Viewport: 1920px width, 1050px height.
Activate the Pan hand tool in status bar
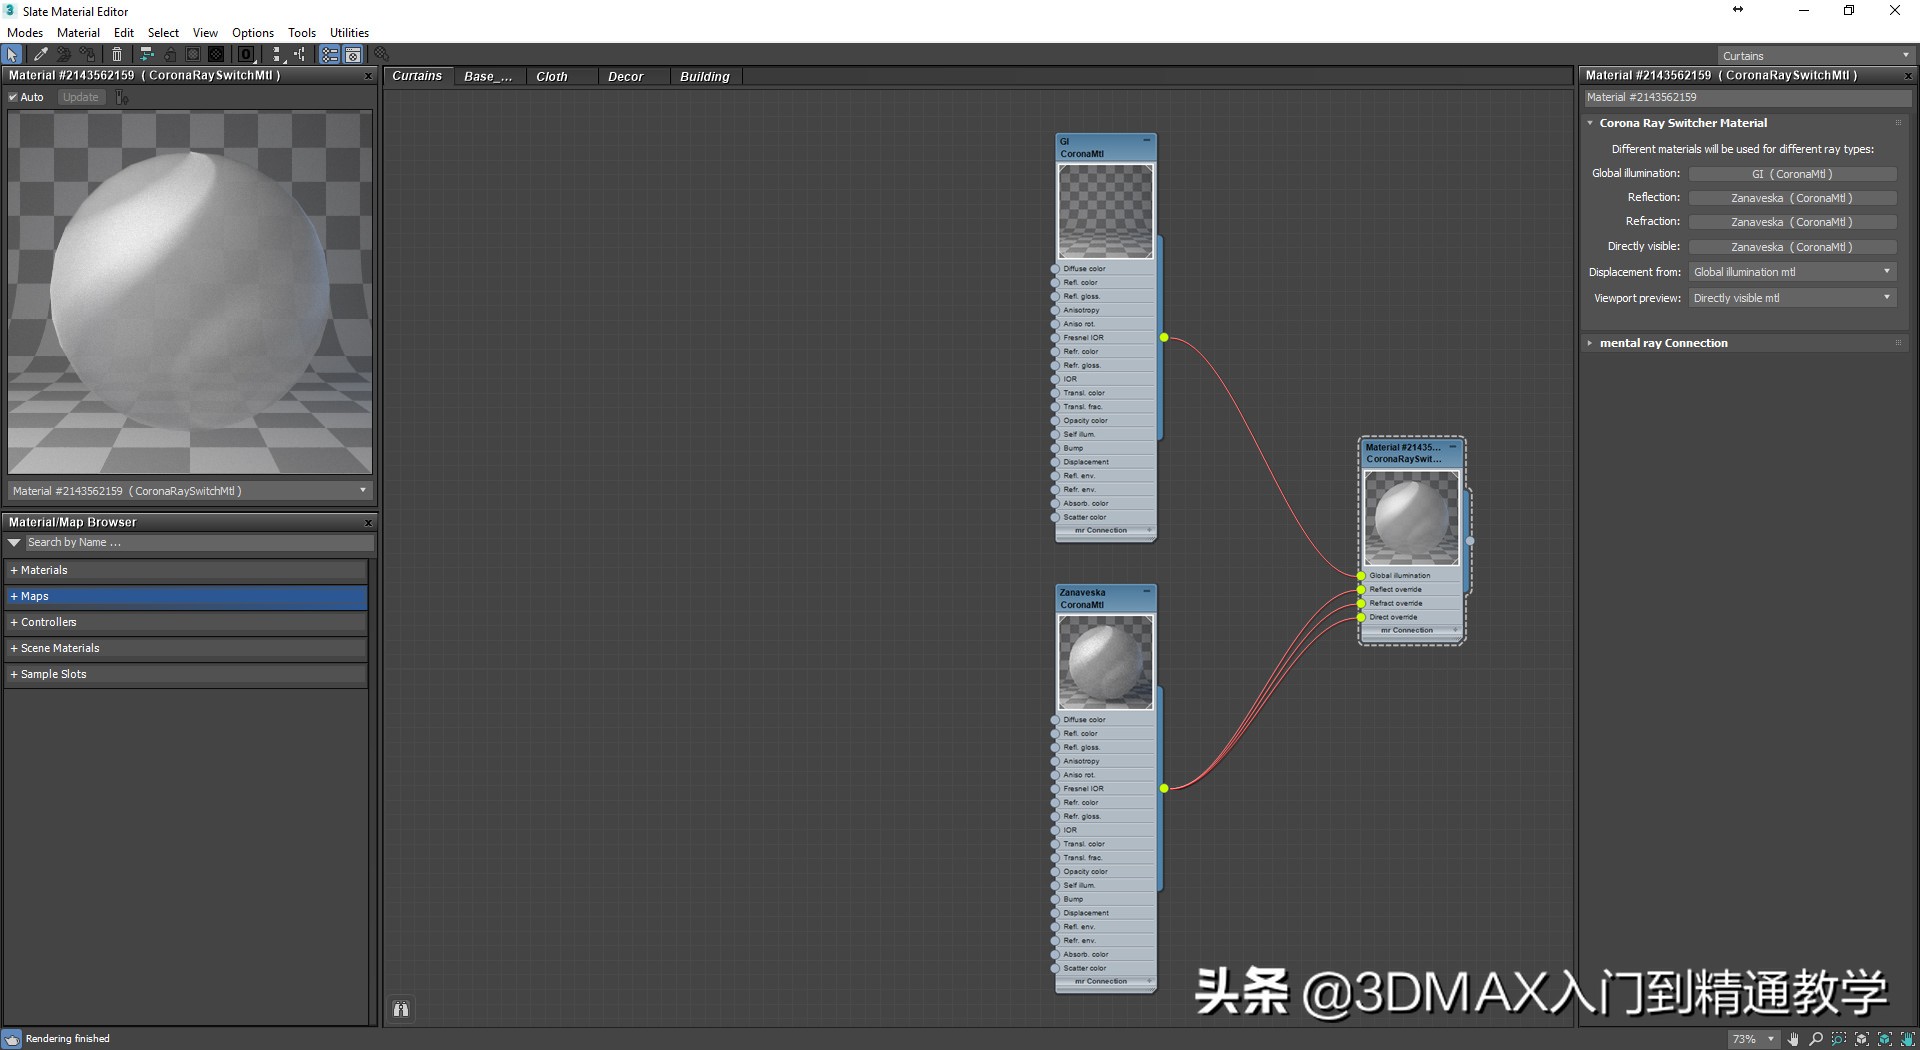tap(1791, 1040)
